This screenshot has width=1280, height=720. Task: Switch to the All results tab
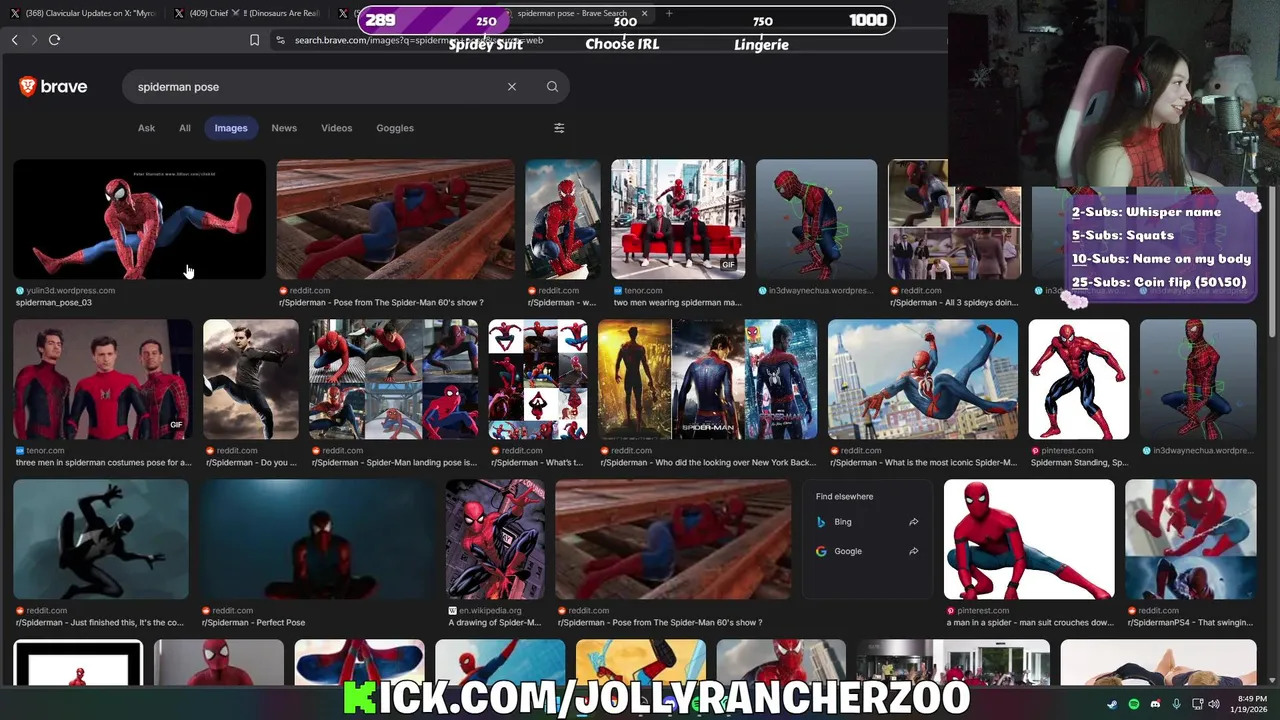click(185, 128)
